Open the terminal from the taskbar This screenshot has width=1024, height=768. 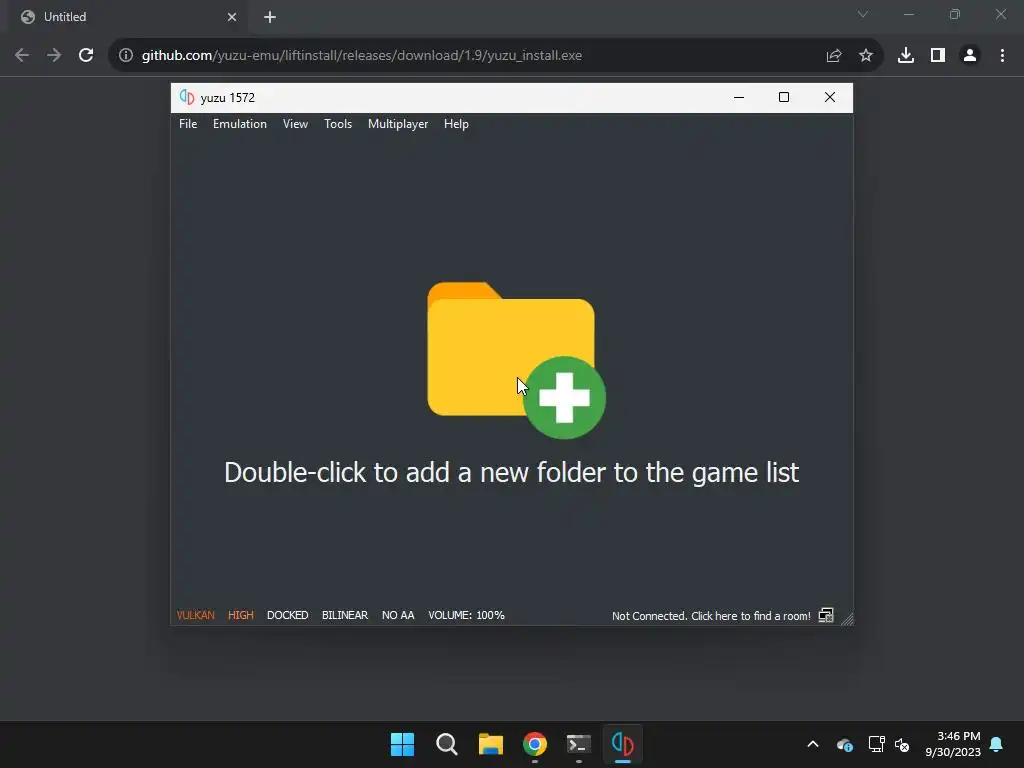point(579,744)
